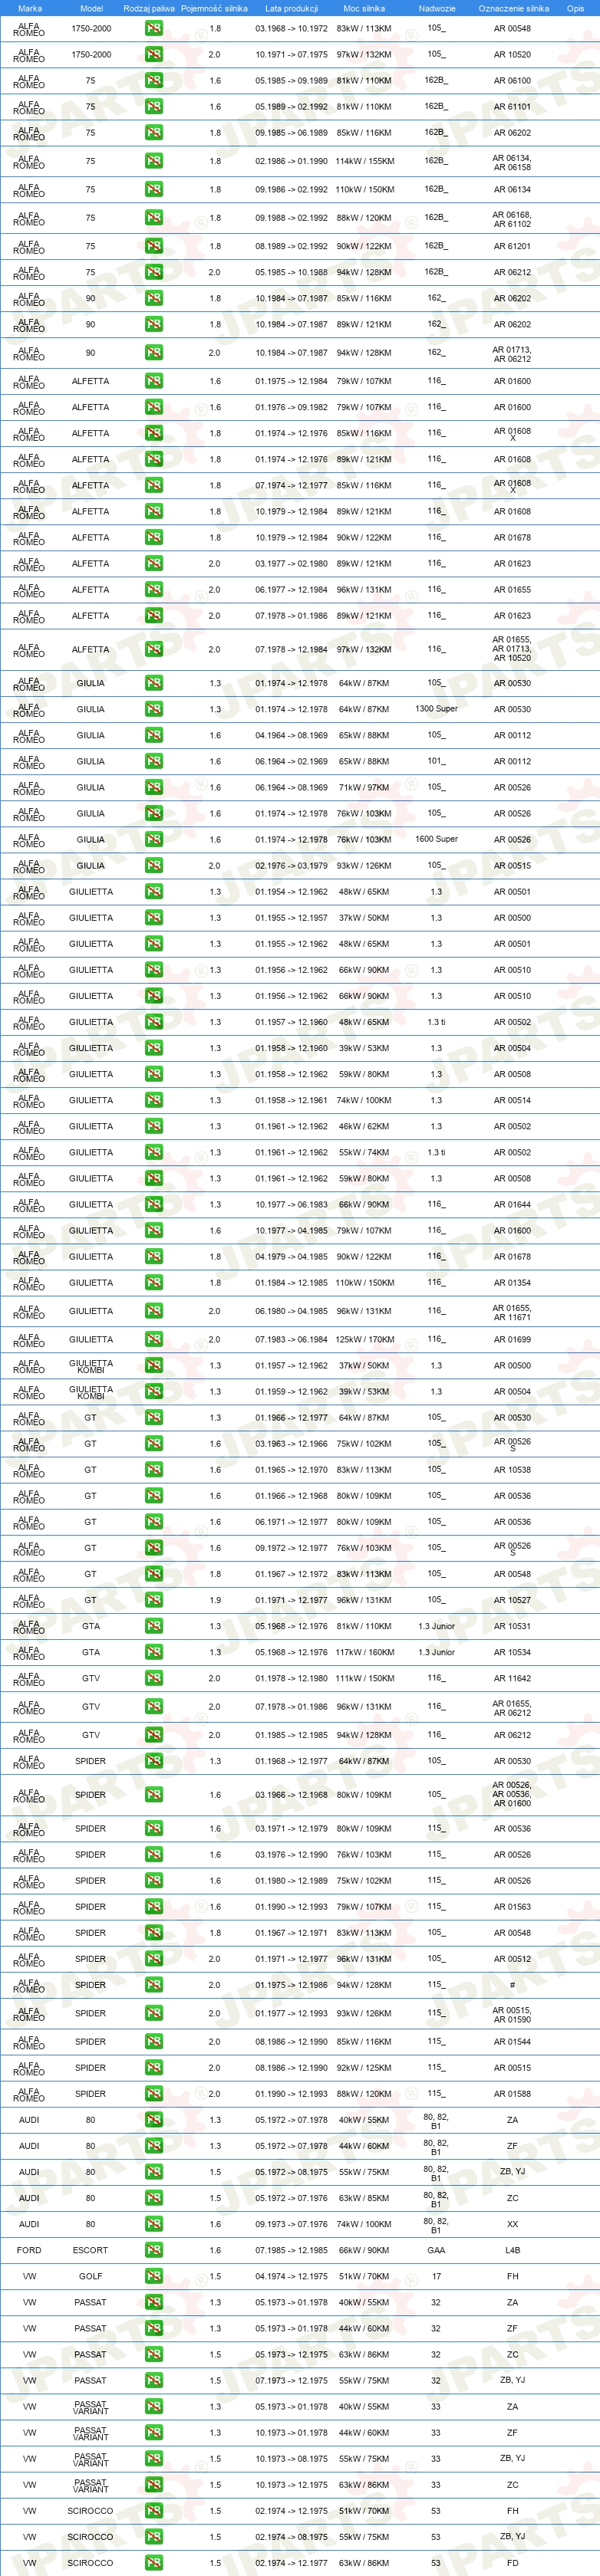Click the 125kW / 170KM power cell
The image size is (600, 2576).
click(364, 1339)
